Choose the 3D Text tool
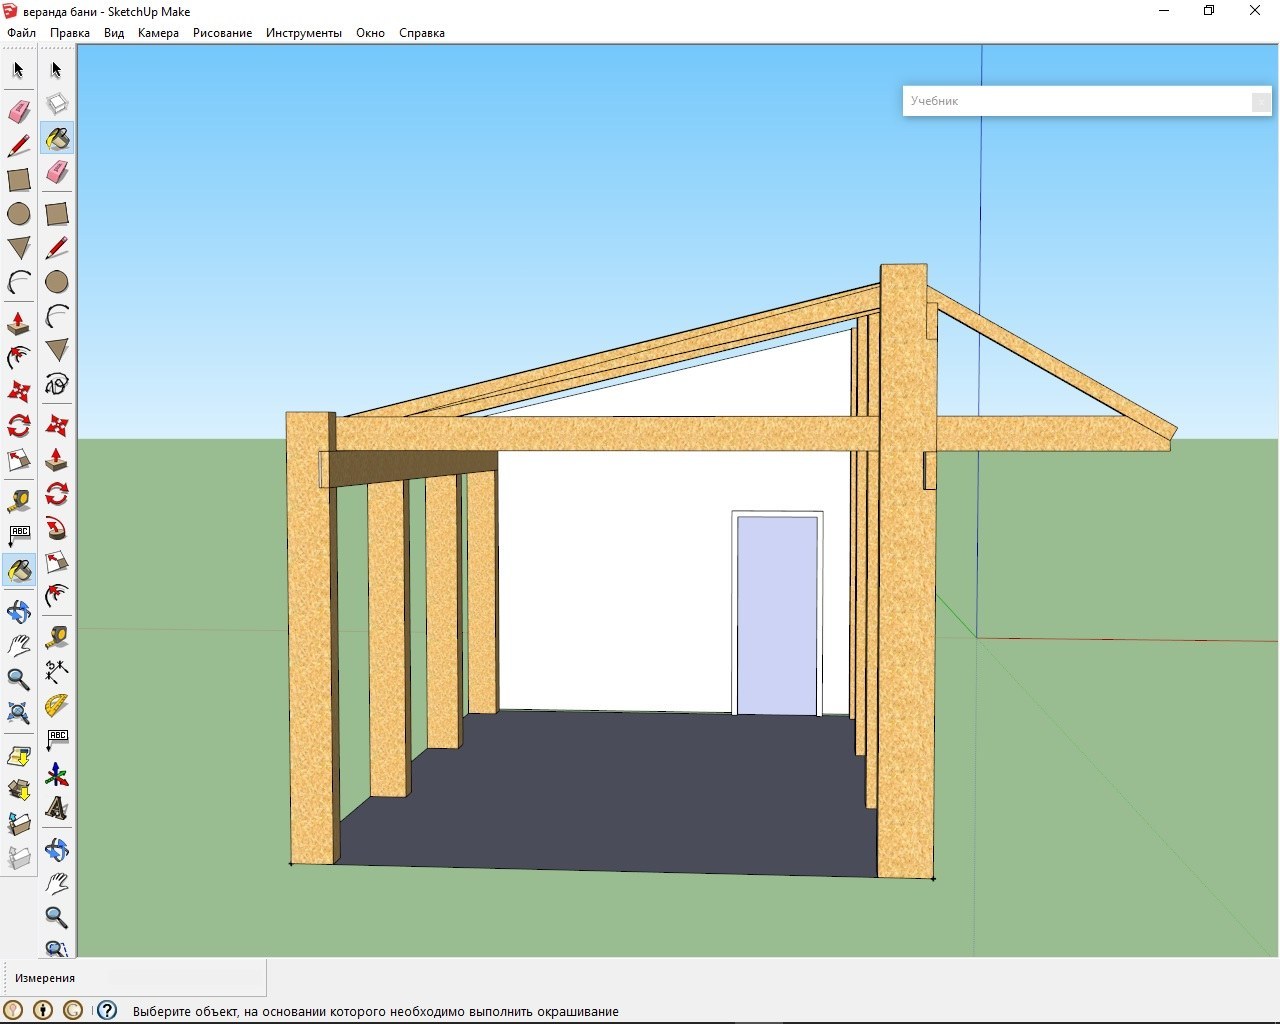Image resolution: width=1280 pixels, height=1024 pixels. 57,808
